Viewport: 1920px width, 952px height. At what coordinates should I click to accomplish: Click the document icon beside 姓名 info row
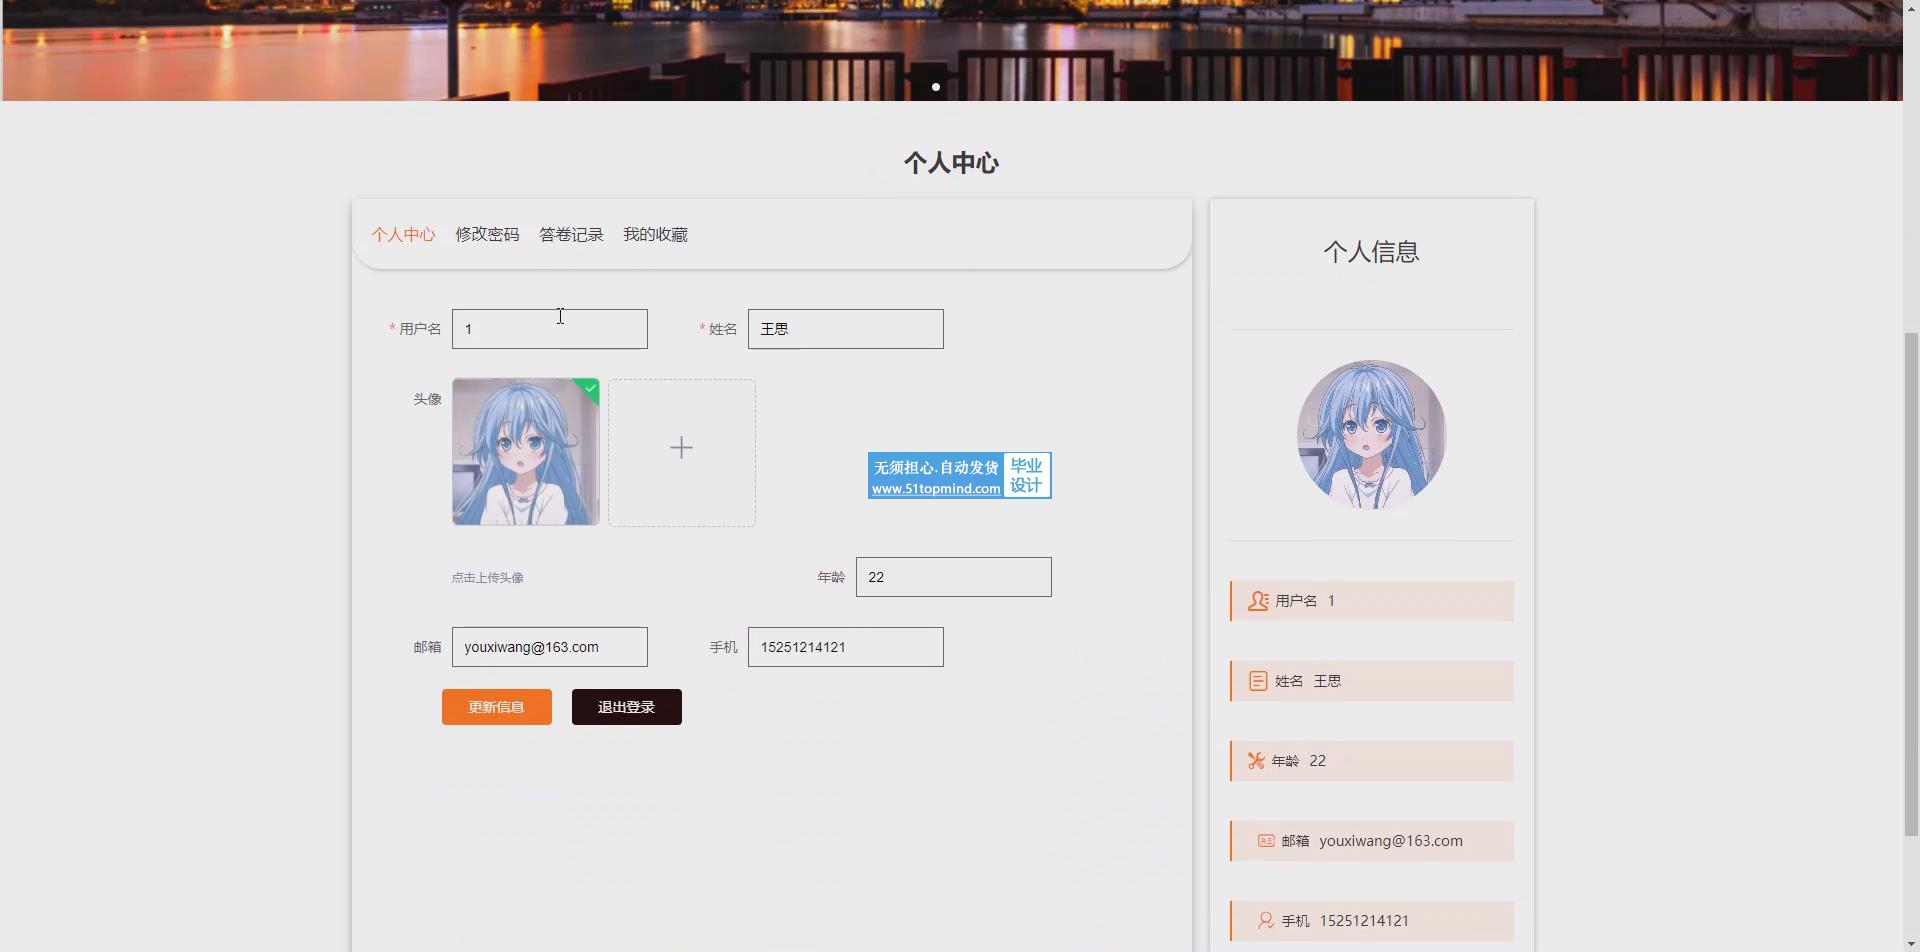[1258, 681]
